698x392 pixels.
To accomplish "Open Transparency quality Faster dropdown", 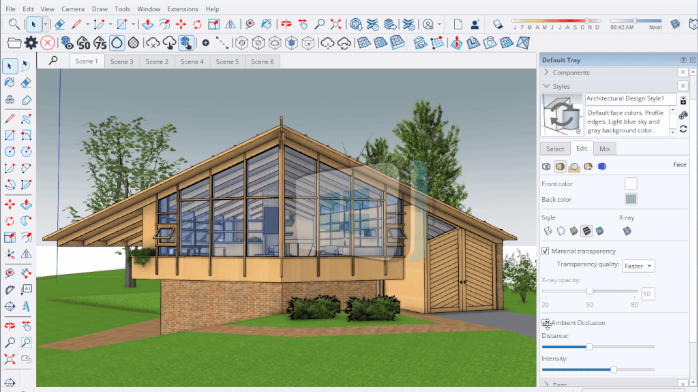I will [x=638, y=266].
